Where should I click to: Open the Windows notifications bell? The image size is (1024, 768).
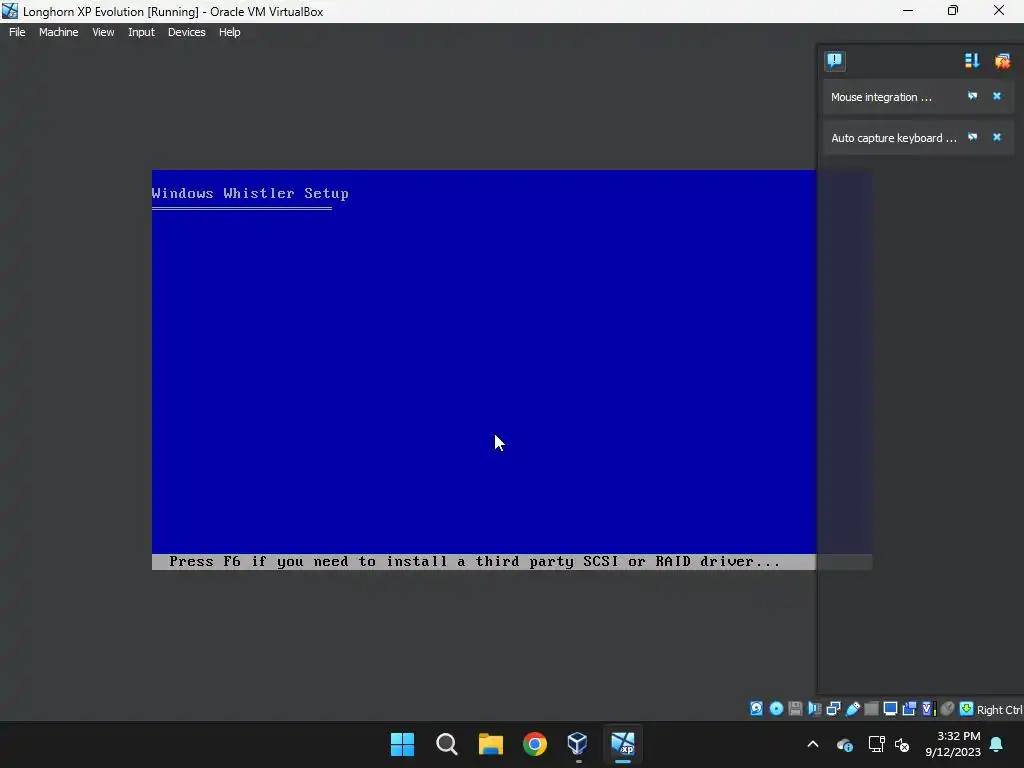click(x=997, y=744)
